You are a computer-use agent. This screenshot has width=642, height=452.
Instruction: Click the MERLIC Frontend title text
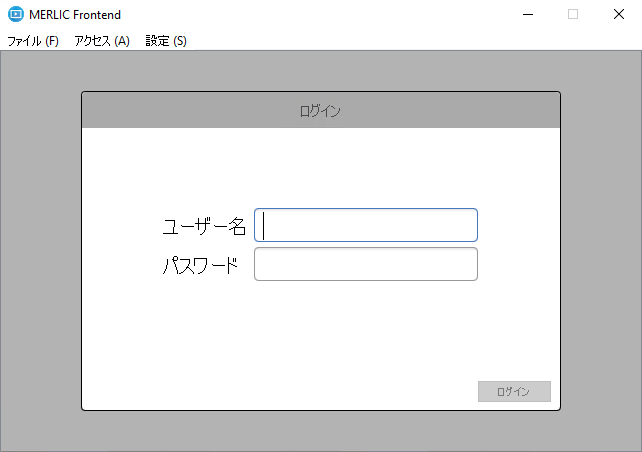tap(75, 14)
